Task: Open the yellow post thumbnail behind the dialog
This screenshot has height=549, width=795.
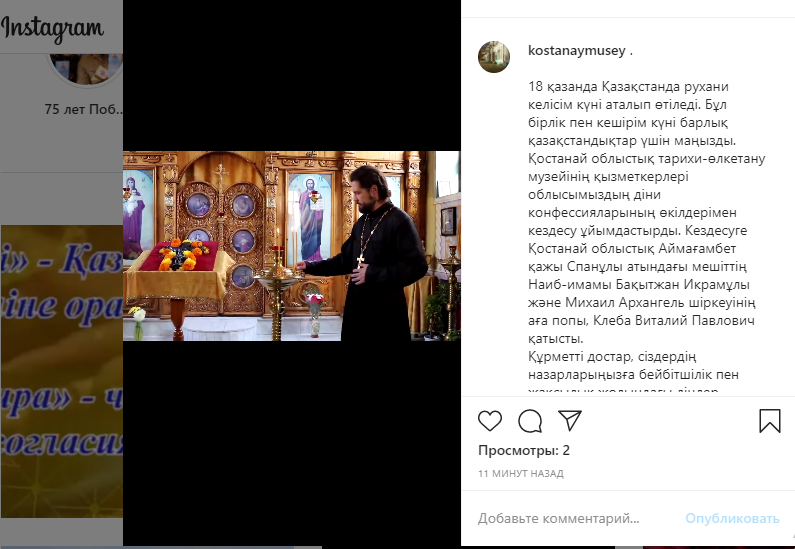Action: pos(62,372)
